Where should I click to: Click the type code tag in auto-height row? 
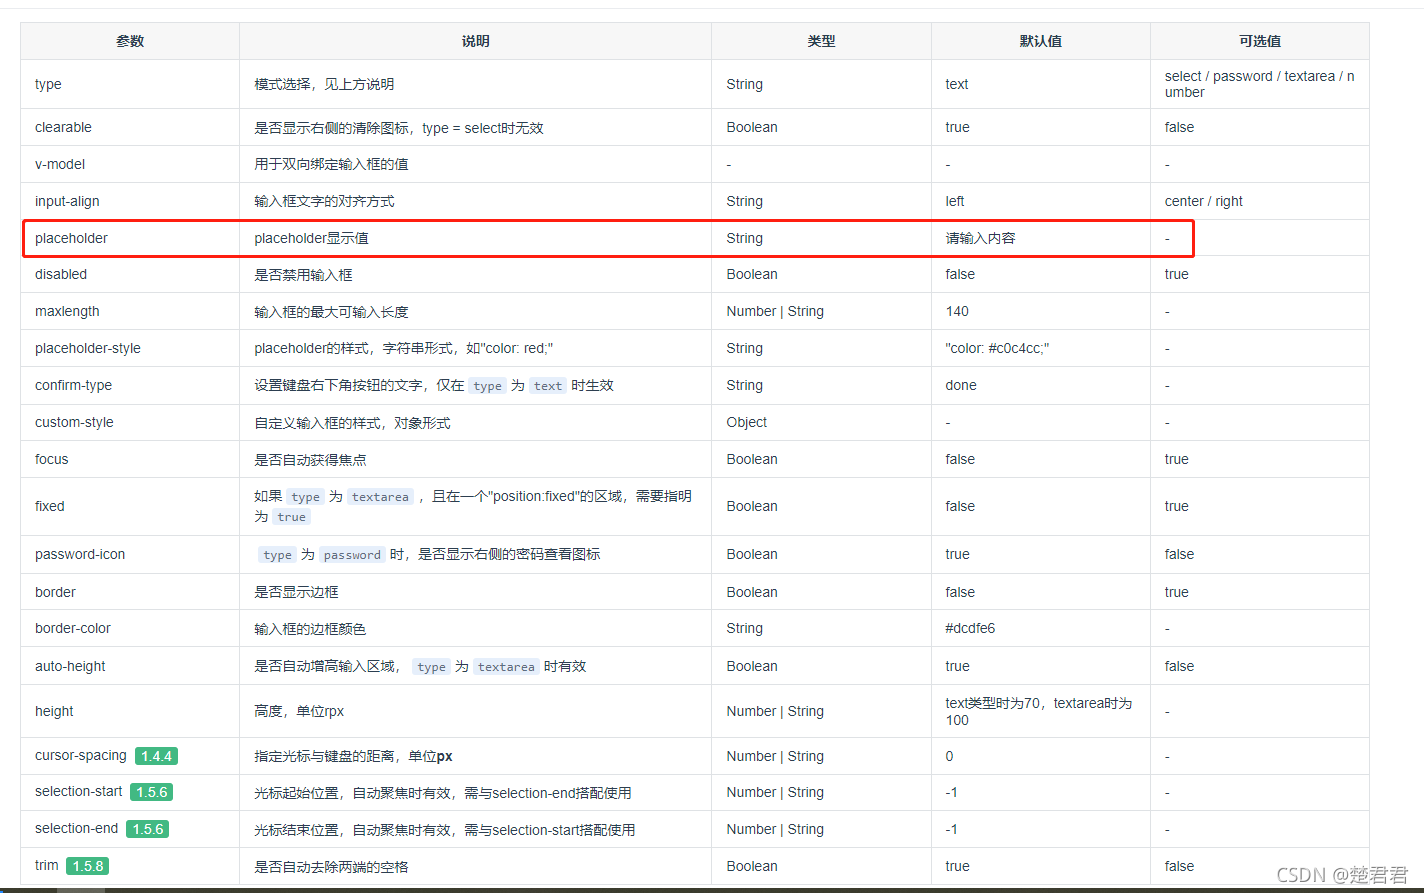coord(431,666)
